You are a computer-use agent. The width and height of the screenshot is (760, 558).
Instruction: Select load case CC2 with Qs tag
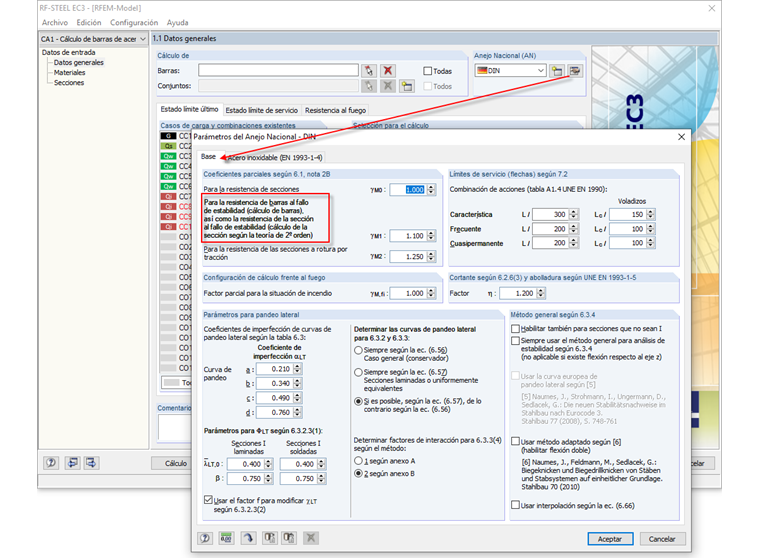[176, 146]
